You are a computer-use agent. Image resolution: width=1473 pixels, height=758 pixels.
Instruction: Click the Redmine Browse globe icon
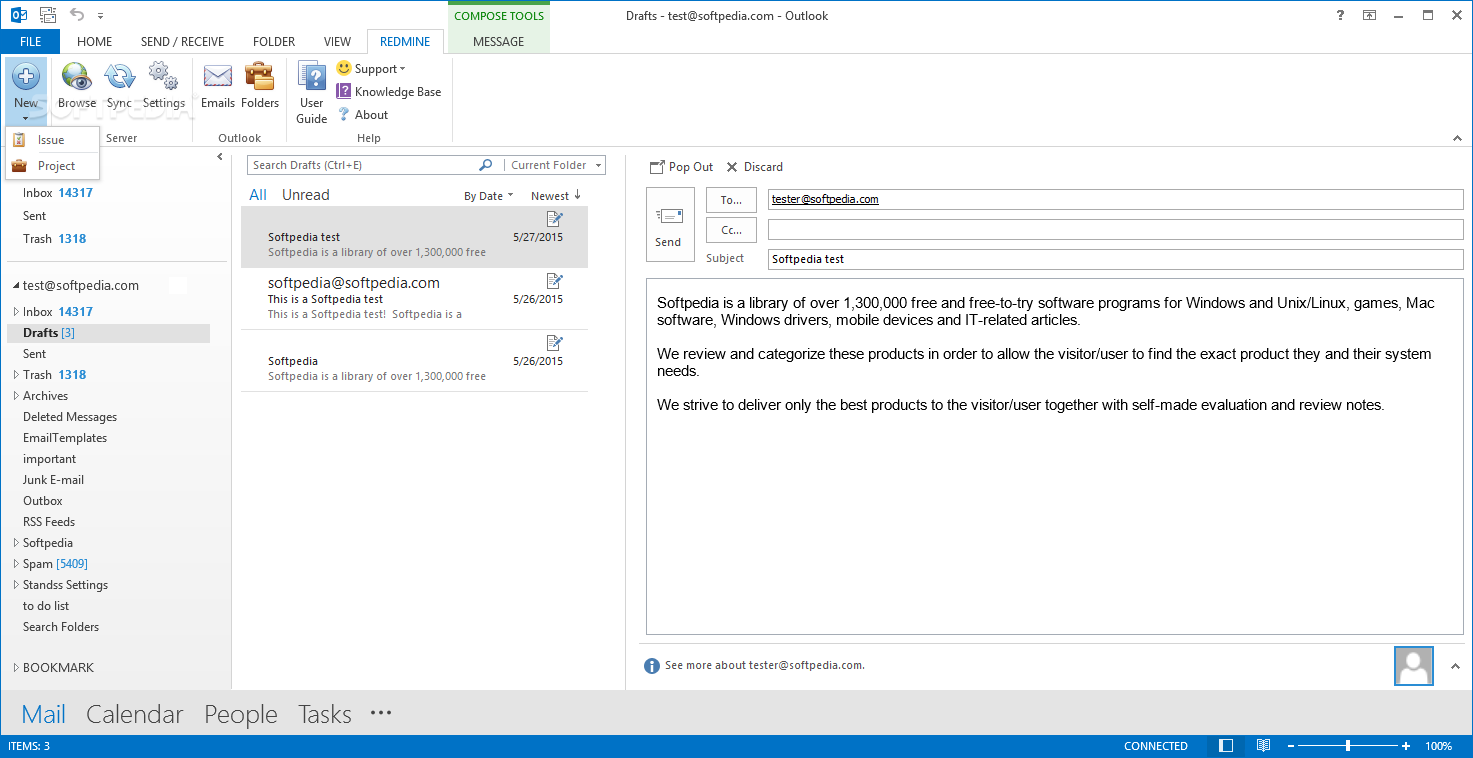click(77, 77)
